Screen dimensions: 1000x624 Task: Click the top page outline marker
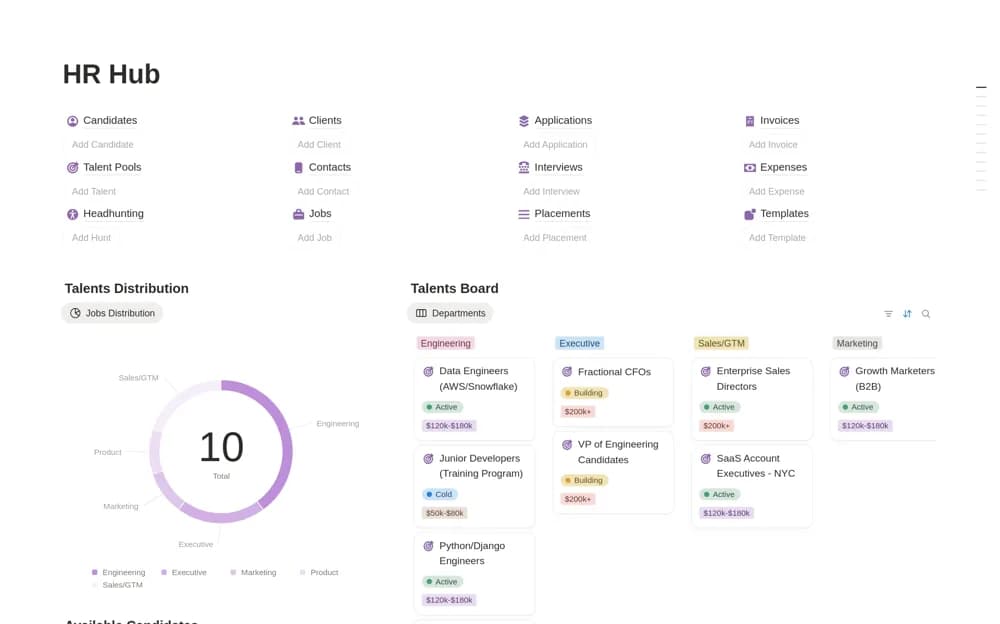tap(981, 87)
